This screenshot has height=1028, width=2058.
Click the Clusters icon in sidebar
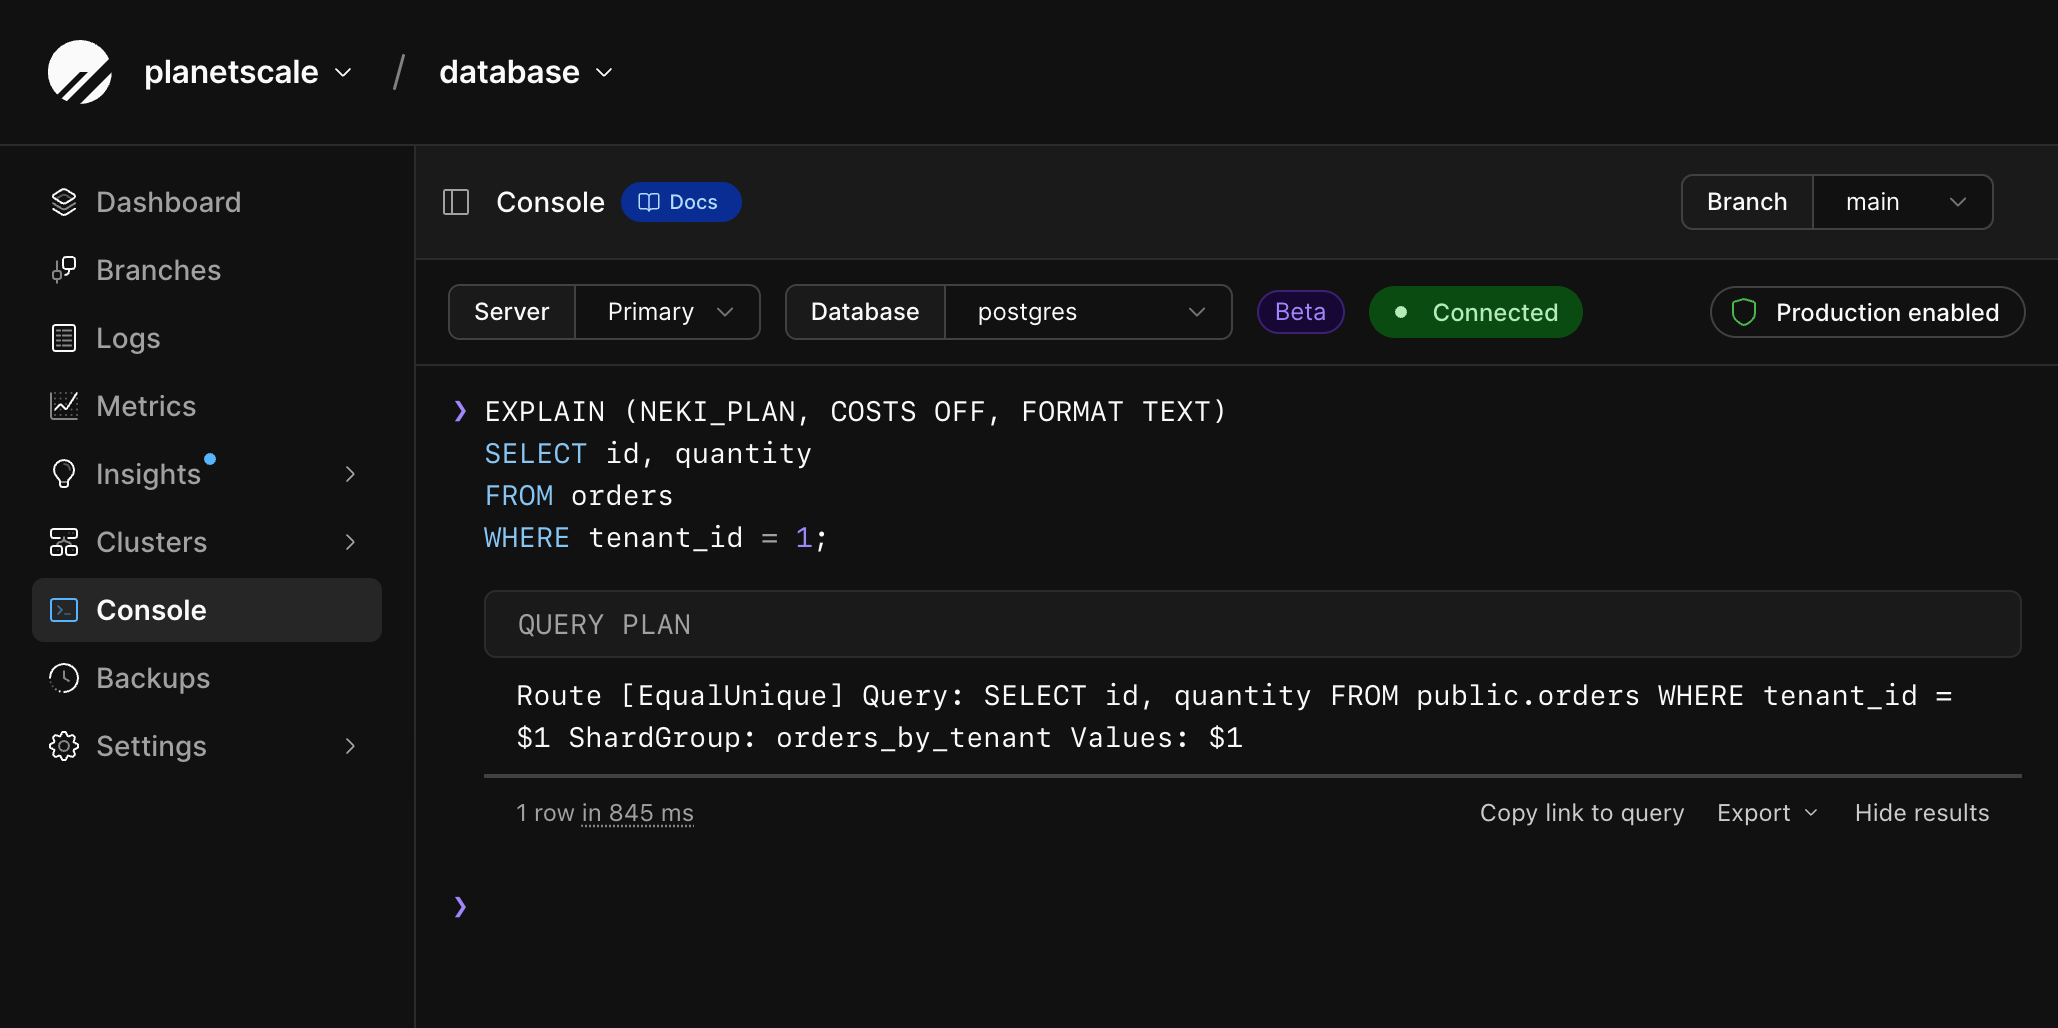(64, 542)
